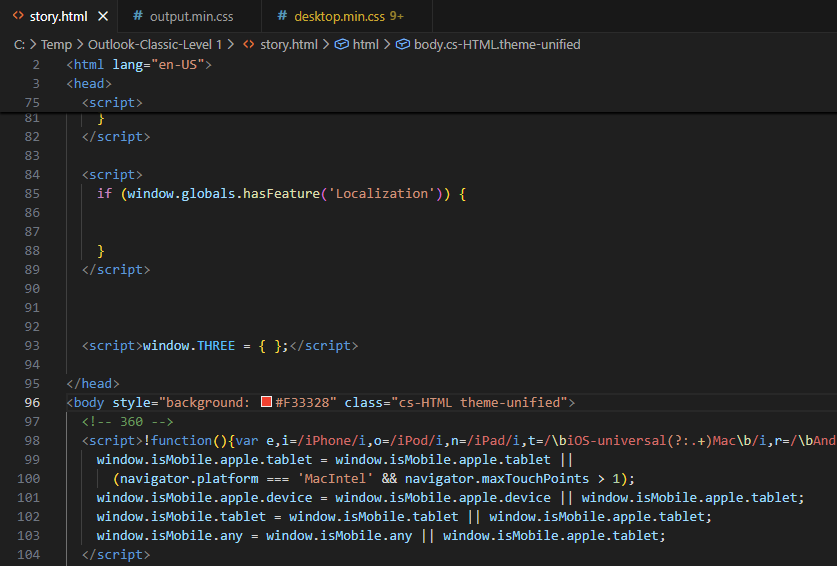Viewport: 837px width, 566px height.
Task: Jump to sticky scroll head line
Action: pyautogui.click(x=89, y=83)
